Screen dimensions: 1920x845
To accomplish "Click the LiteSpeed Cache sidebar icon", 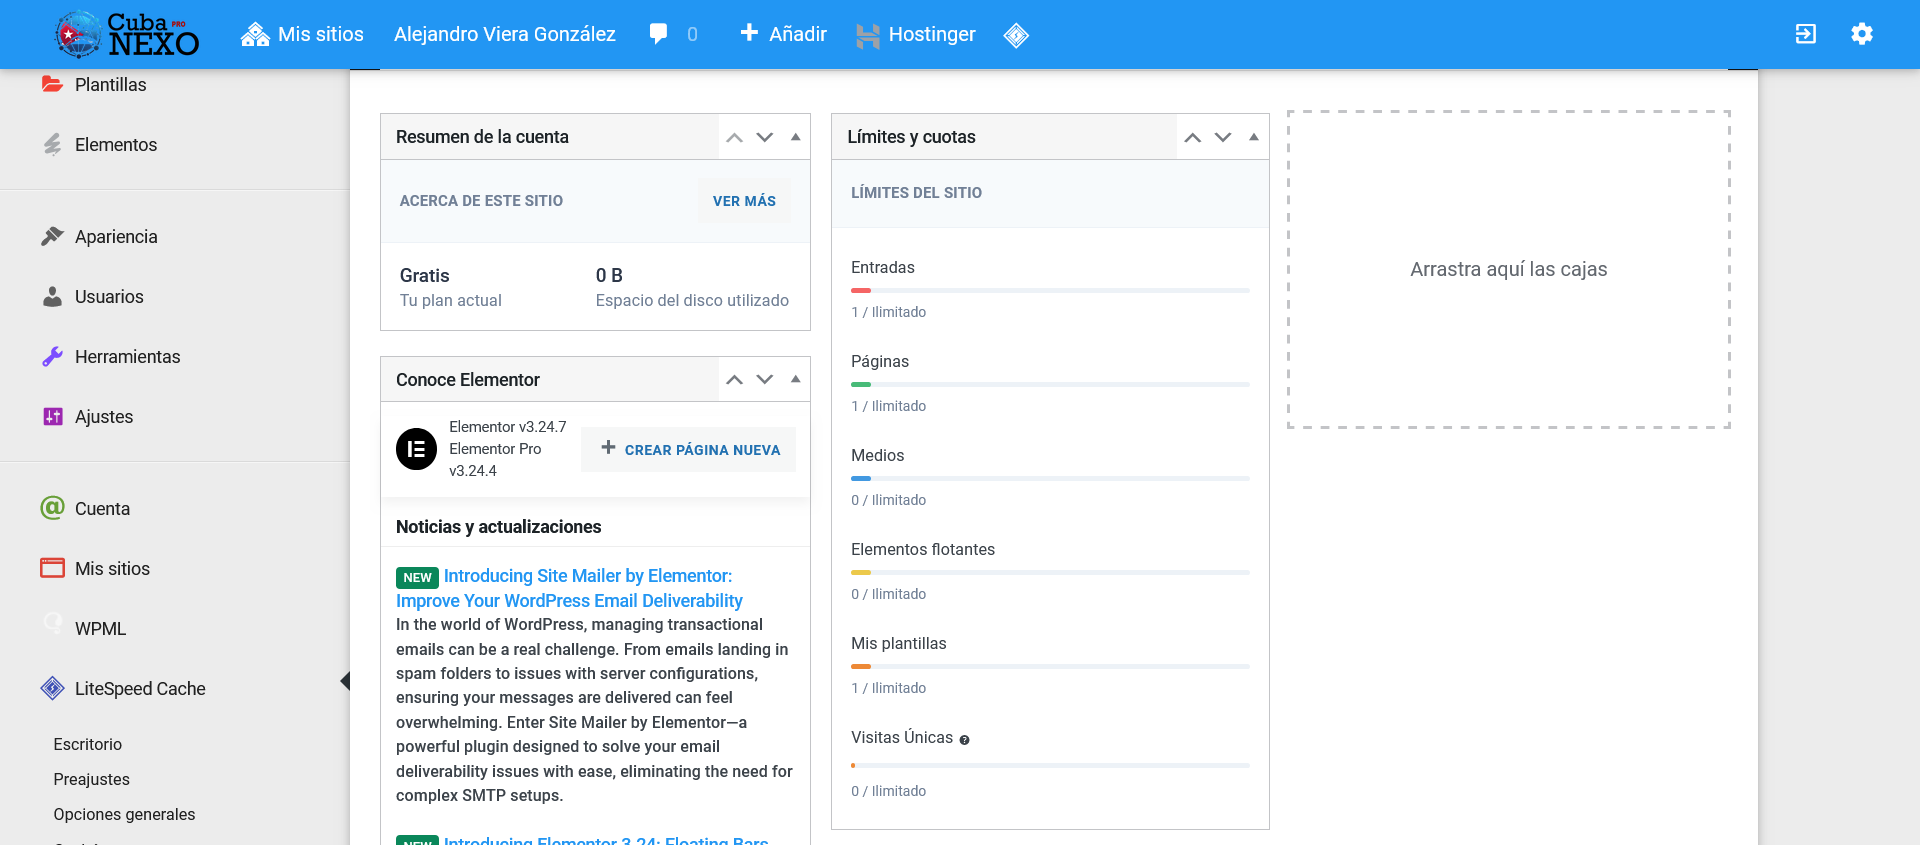I will click(x=52, y=688).
